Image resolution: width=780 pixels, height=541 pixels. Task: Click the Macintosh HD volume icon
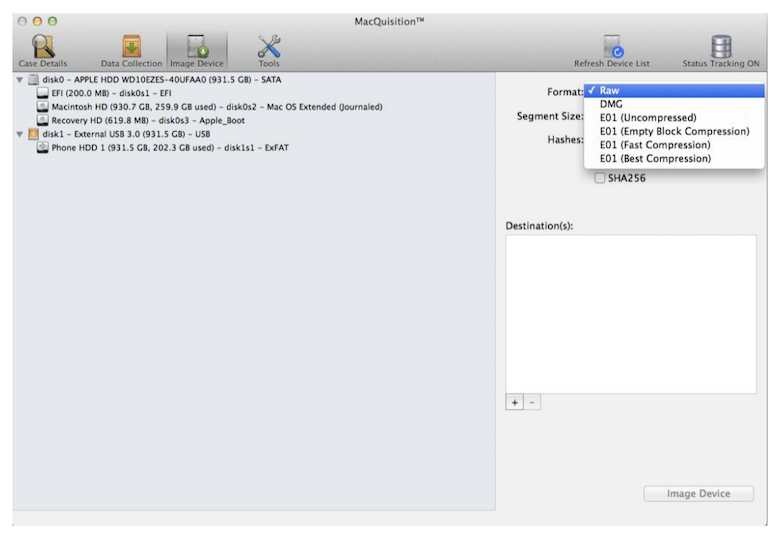click(x=43, y=106)
